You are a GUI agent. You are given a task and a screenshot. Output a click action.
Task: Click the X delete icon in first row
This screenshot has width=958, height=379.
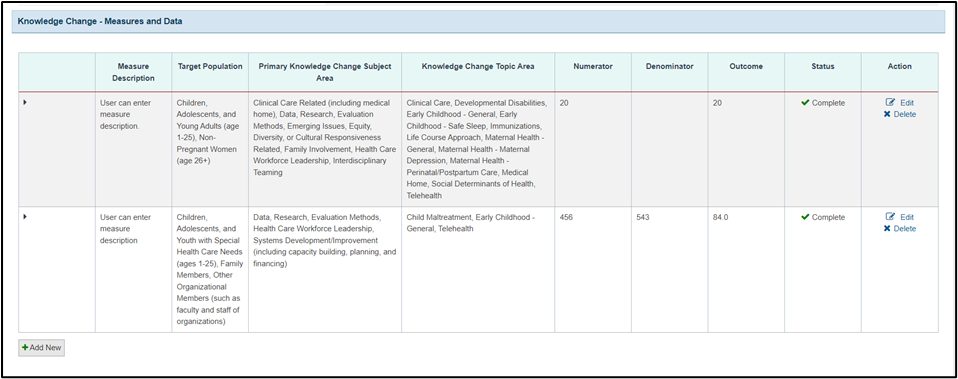[887, 114]
